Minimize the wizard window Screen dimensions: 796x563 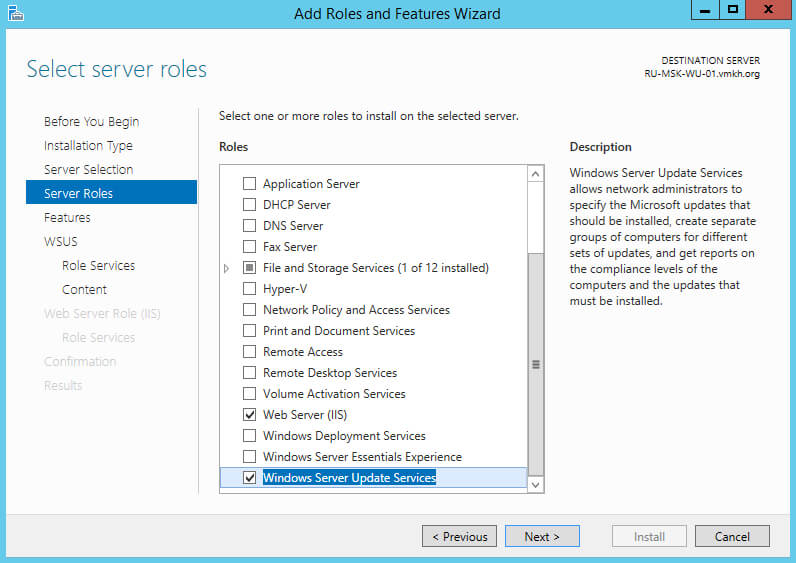(x=705, y=10)
